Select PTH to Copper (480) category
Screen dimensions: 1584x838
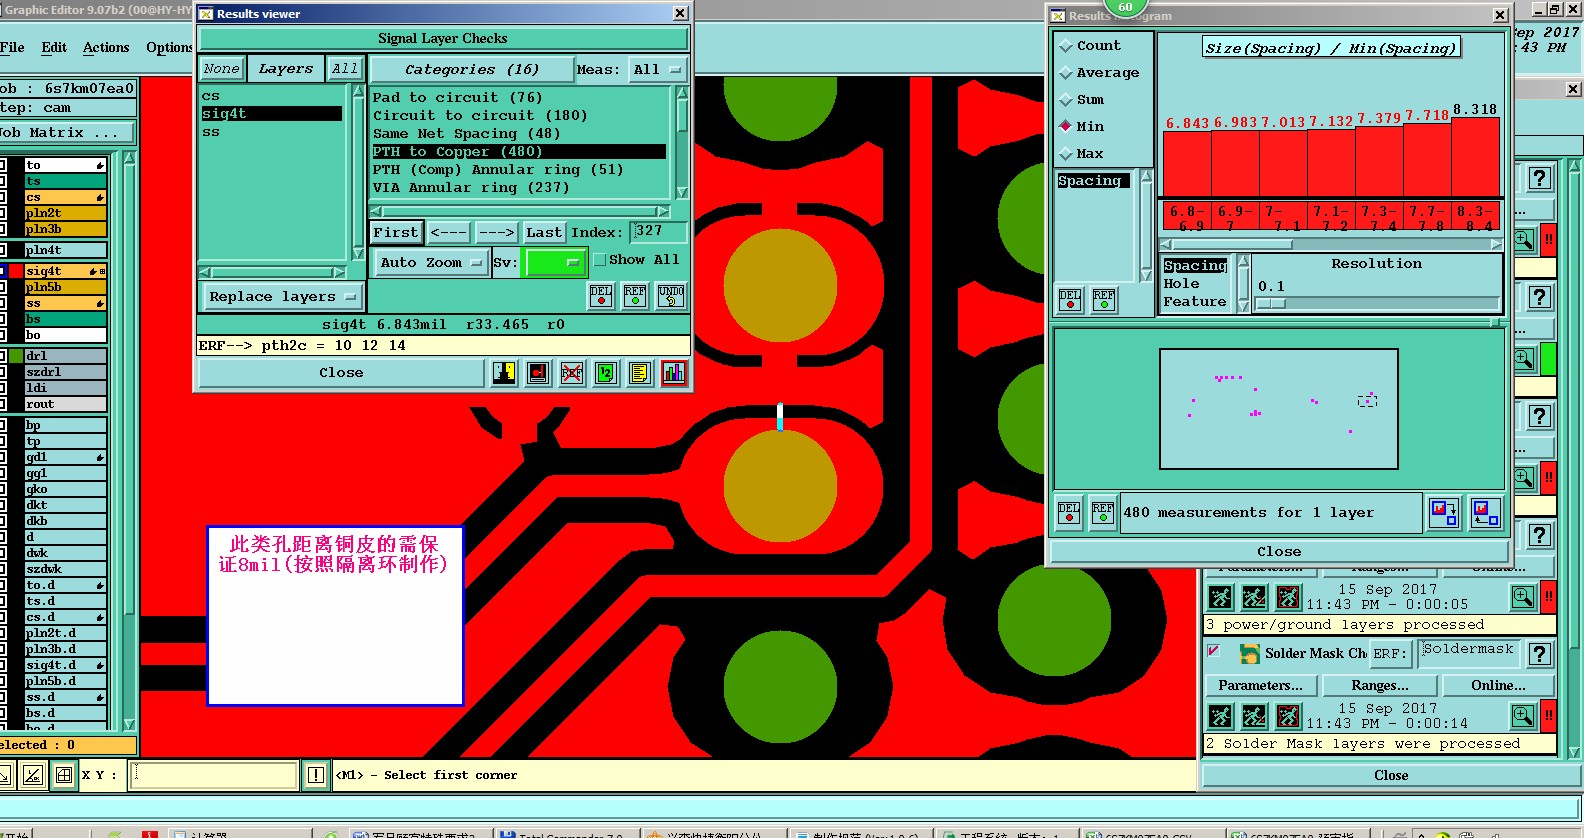coord(519,152)
